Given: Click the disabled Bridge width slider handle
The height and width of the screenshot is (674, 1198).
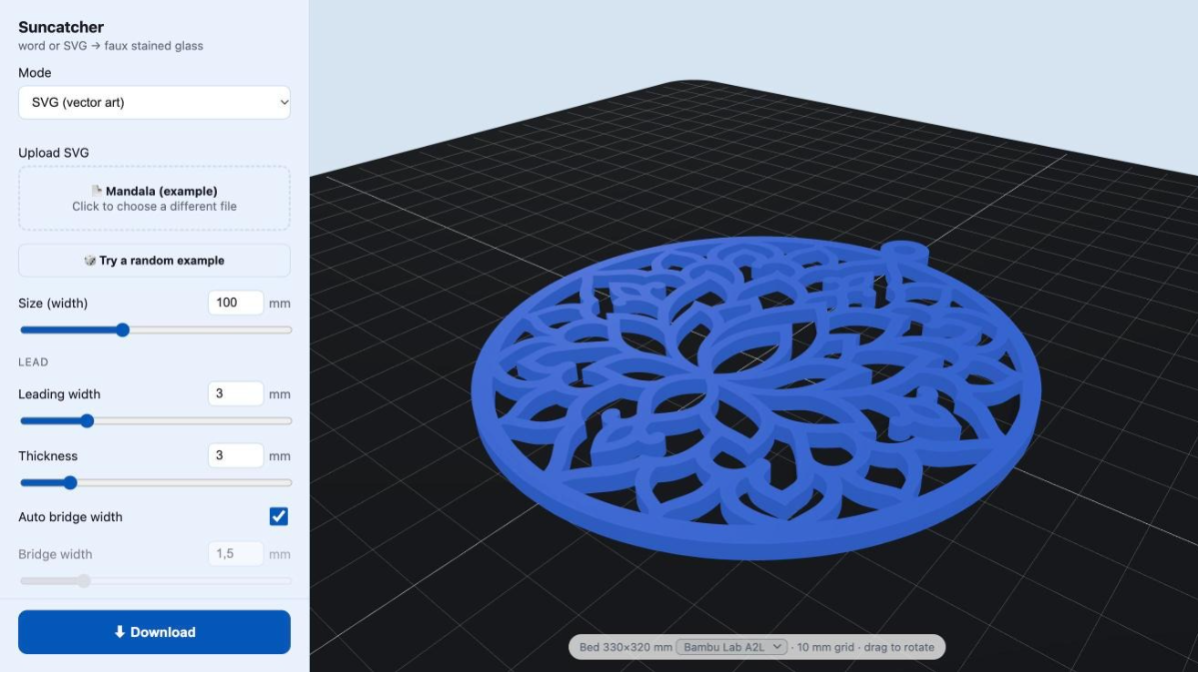Looking at the screenshot, I should [84, 582].
